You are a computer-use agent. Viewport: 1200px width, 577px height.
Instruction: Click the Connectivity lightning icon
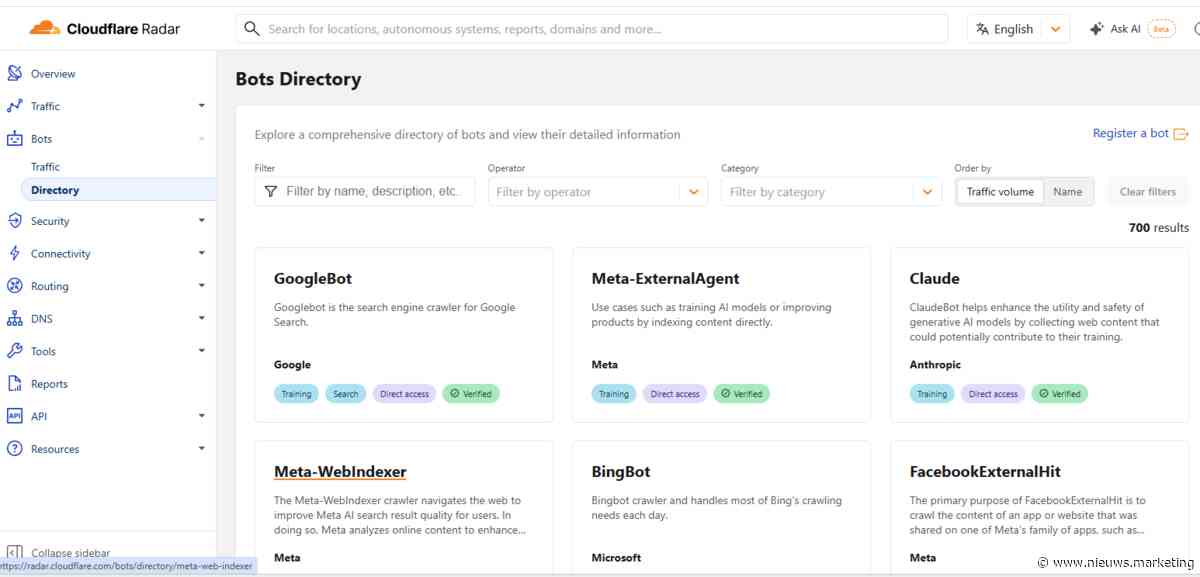[x=14, y=254]
